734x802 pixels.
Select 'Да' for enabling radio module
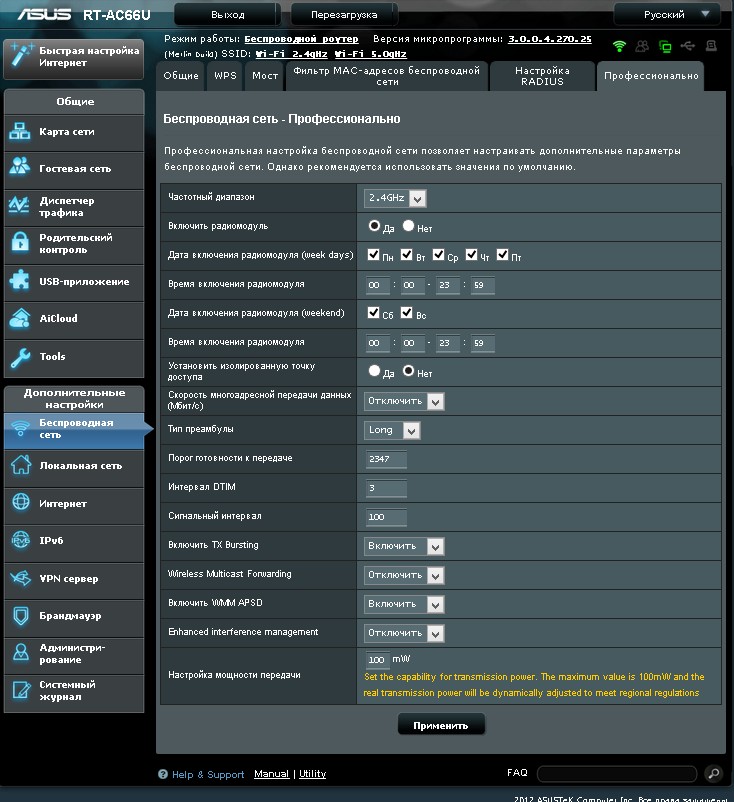pyautogui.click(x=374, y=226)
